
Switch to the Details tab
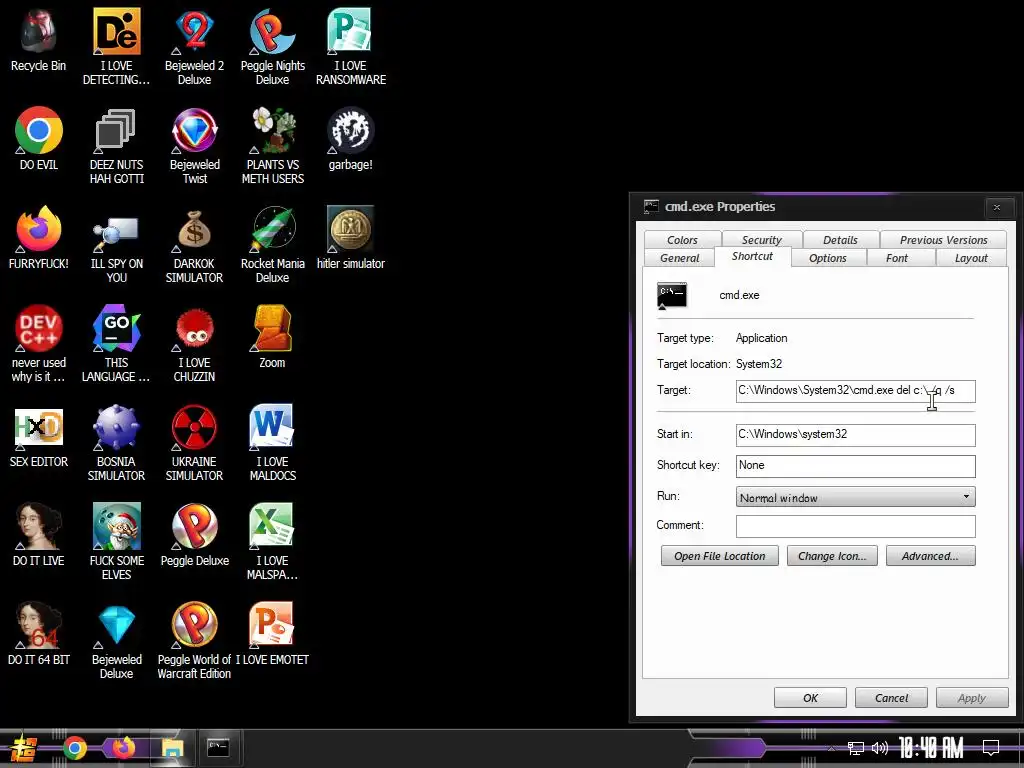pyautogui.click(x=840, y=240)
